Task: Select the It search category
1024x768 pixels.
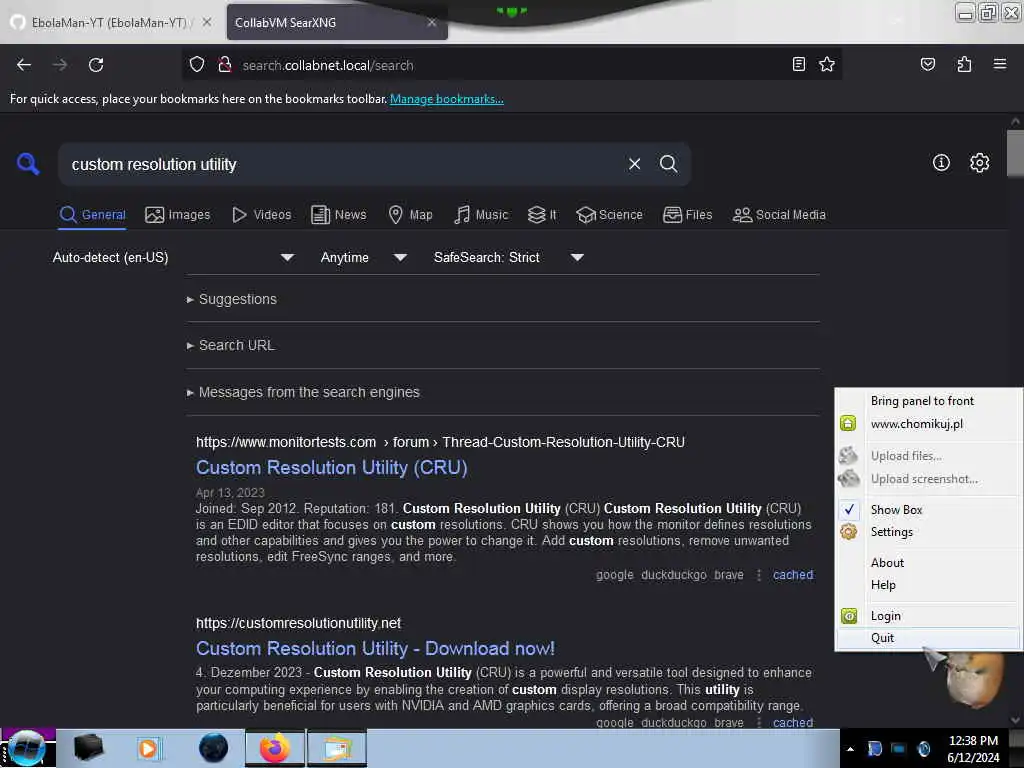Action: point(542,215)
